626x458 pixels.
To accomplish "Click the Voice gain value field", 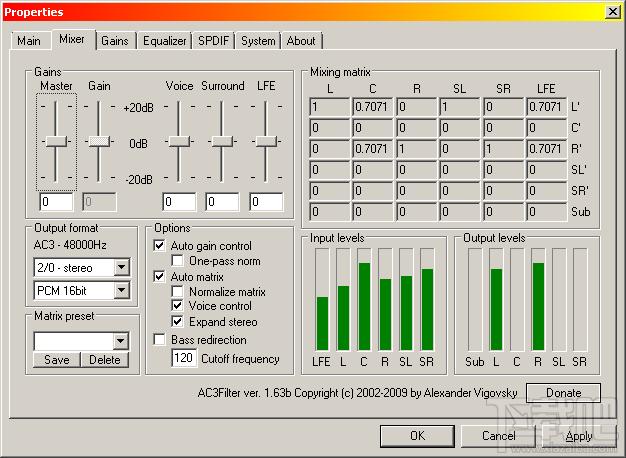I will point(179,202).
